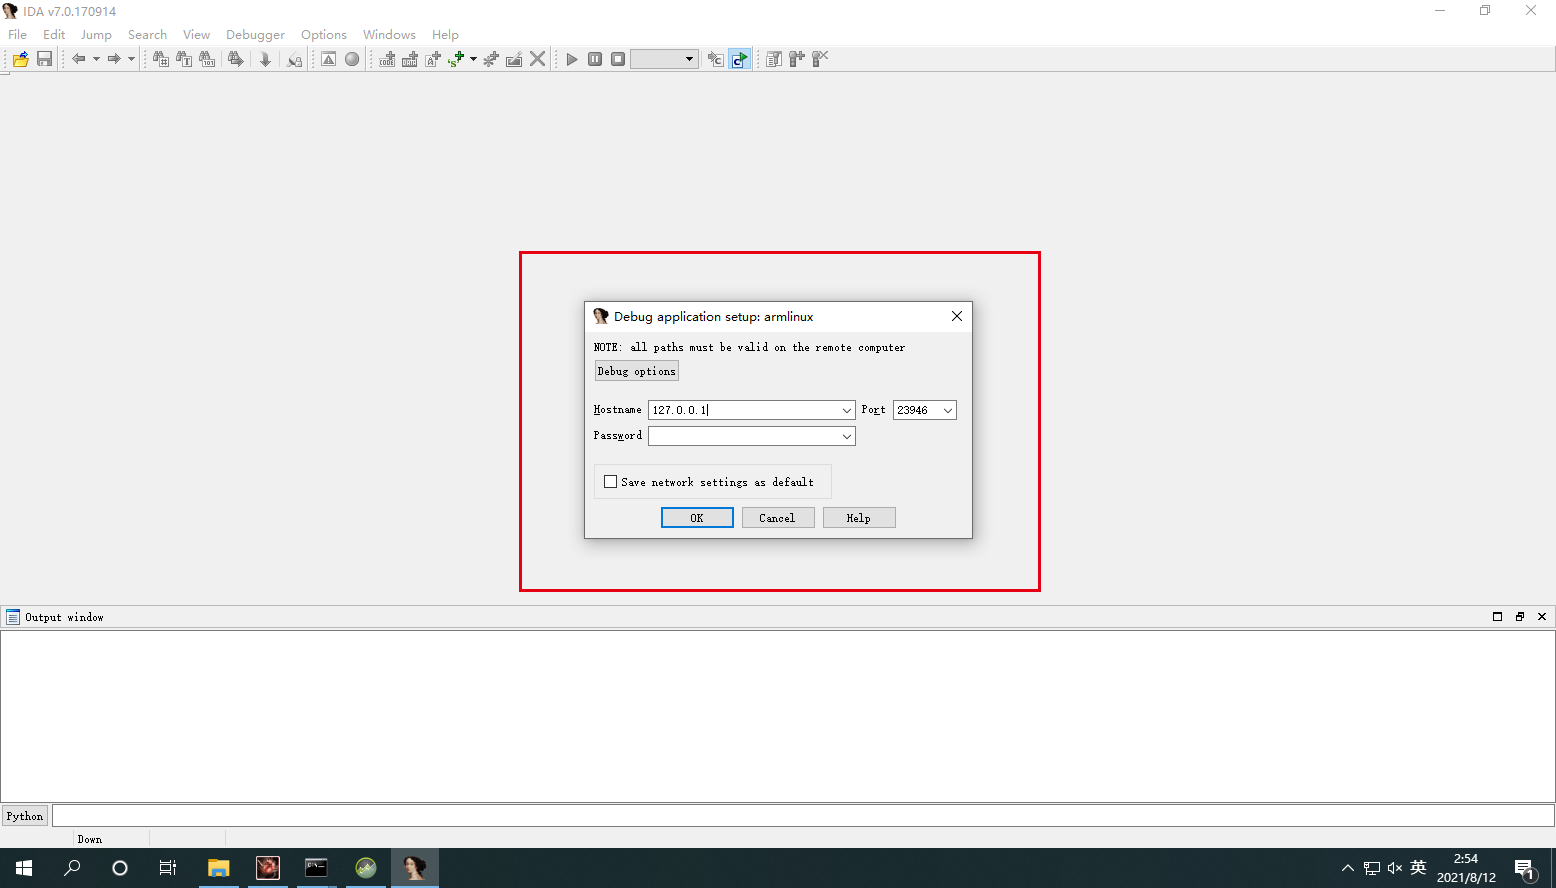Click the X delete toolbar icon
This screenshot has width=1556, height=888.
[x=538, y=59]
